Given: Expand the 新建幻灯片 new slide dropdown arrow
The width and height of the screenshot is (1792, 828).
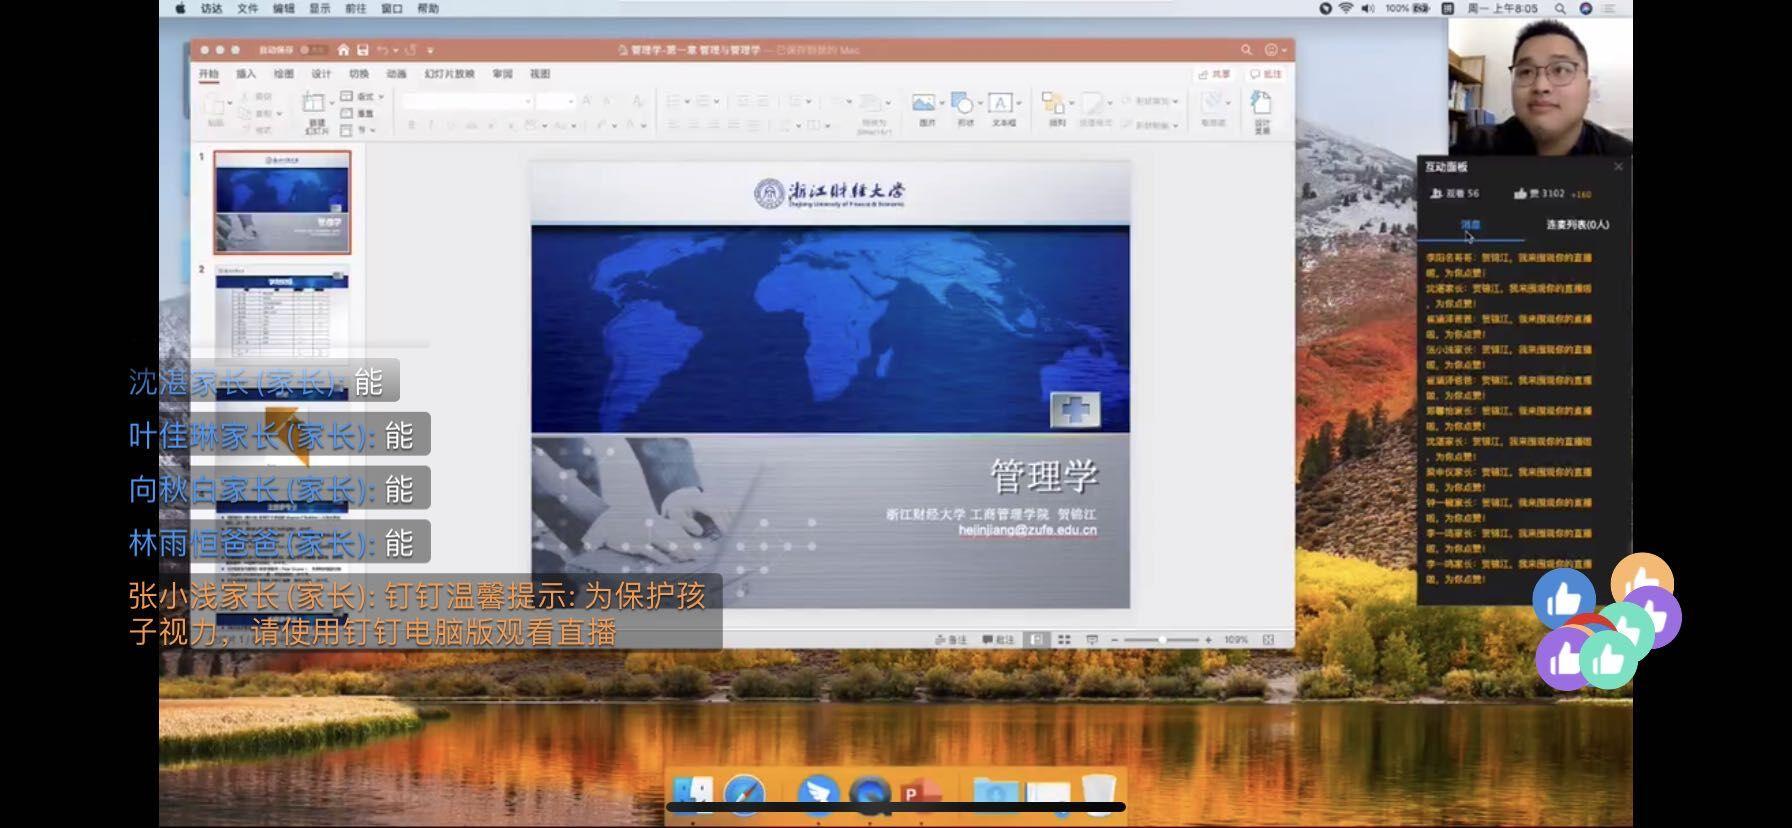Looking at the screenshot, I should (x=331, y=103).
